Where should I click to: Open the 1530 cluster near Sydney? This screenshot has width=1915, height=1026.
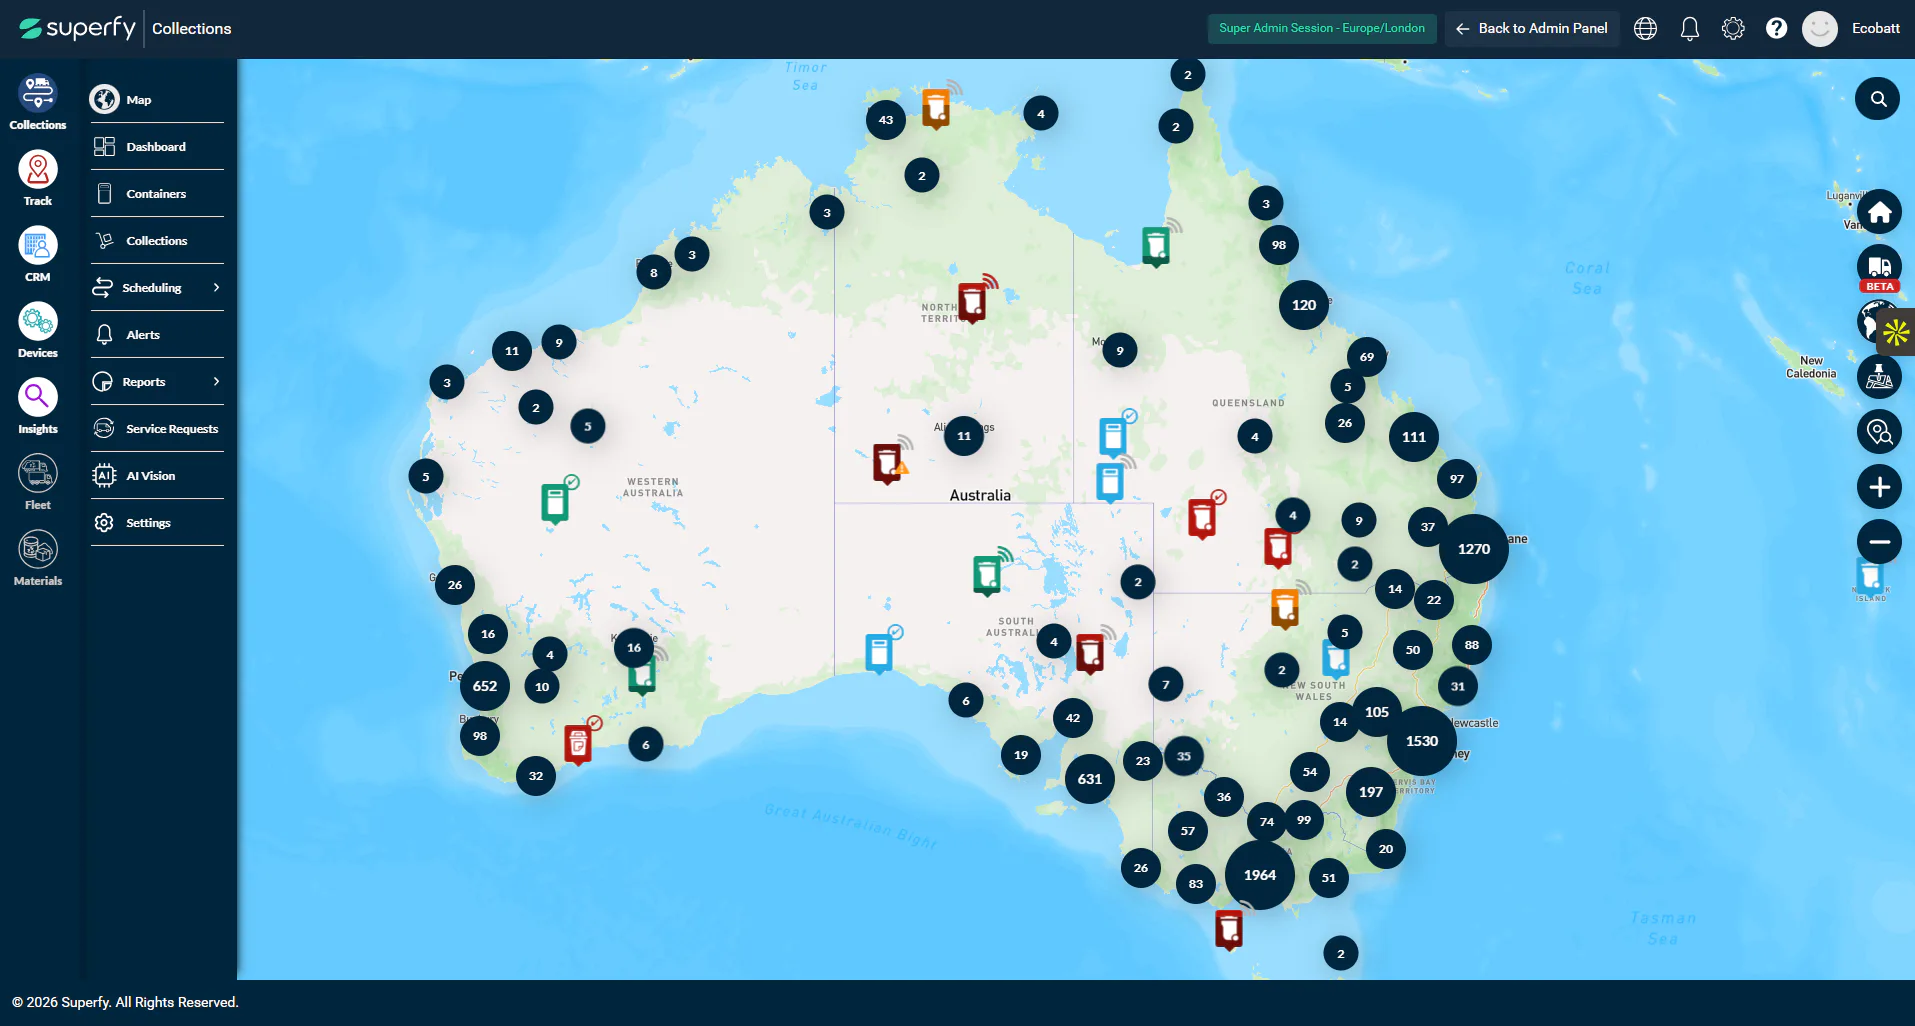coord(1422,741)
